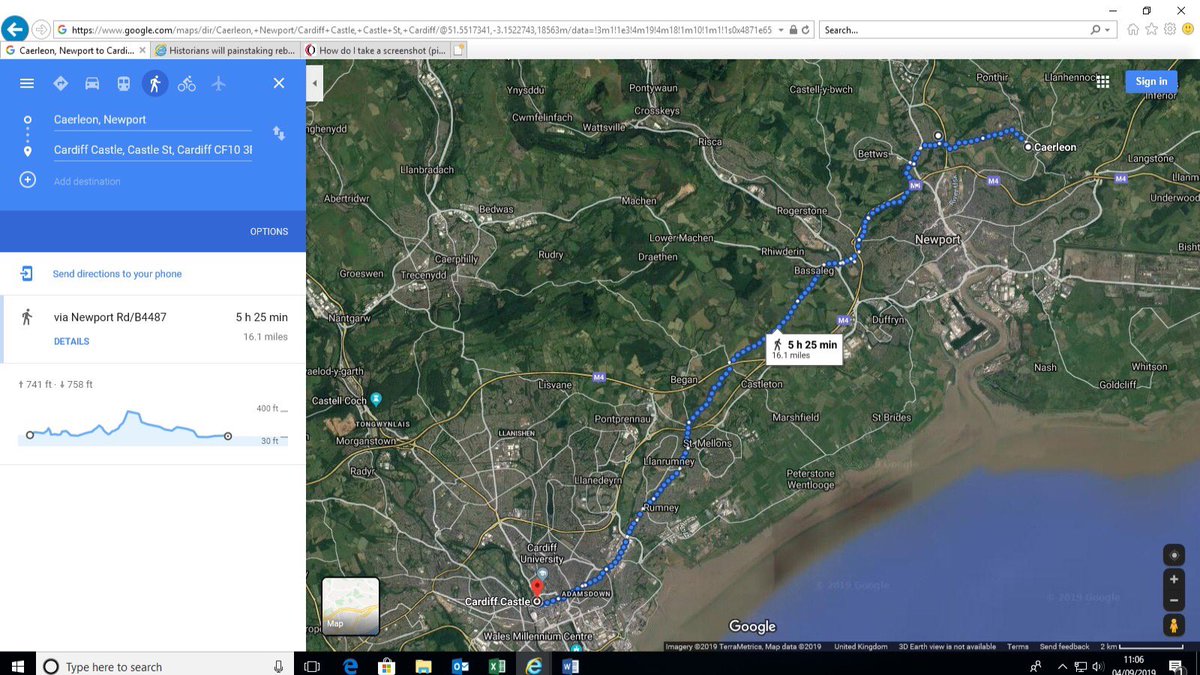Click the browser forward button
Screen dimensions: 1200x675
click(x=41, y=30)
